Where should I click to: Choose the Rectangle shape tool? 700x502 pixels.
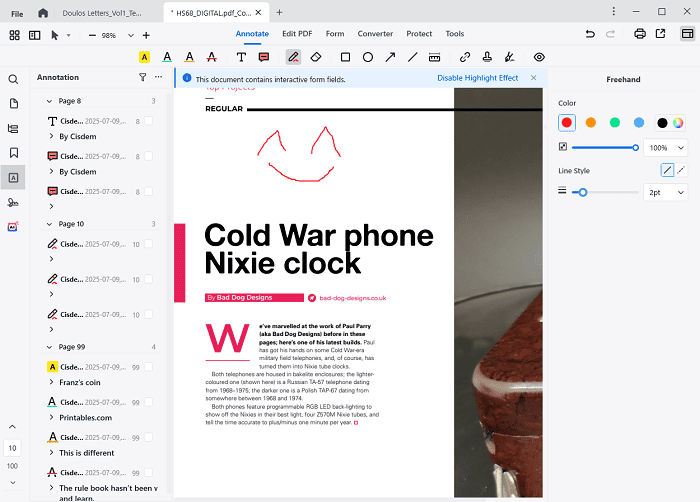(x=345, y=57)
